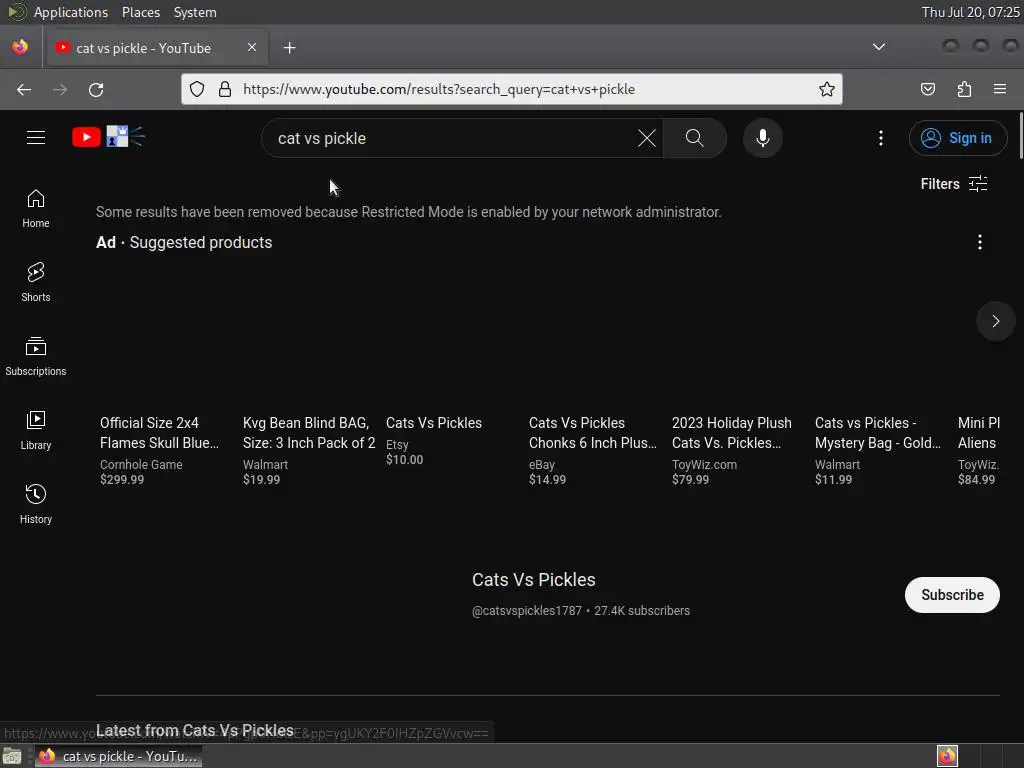Open Shorts in the sidebar
The height and width of the screenshot is (768, 1024).
pyautogui.click(x=36, y=282)
